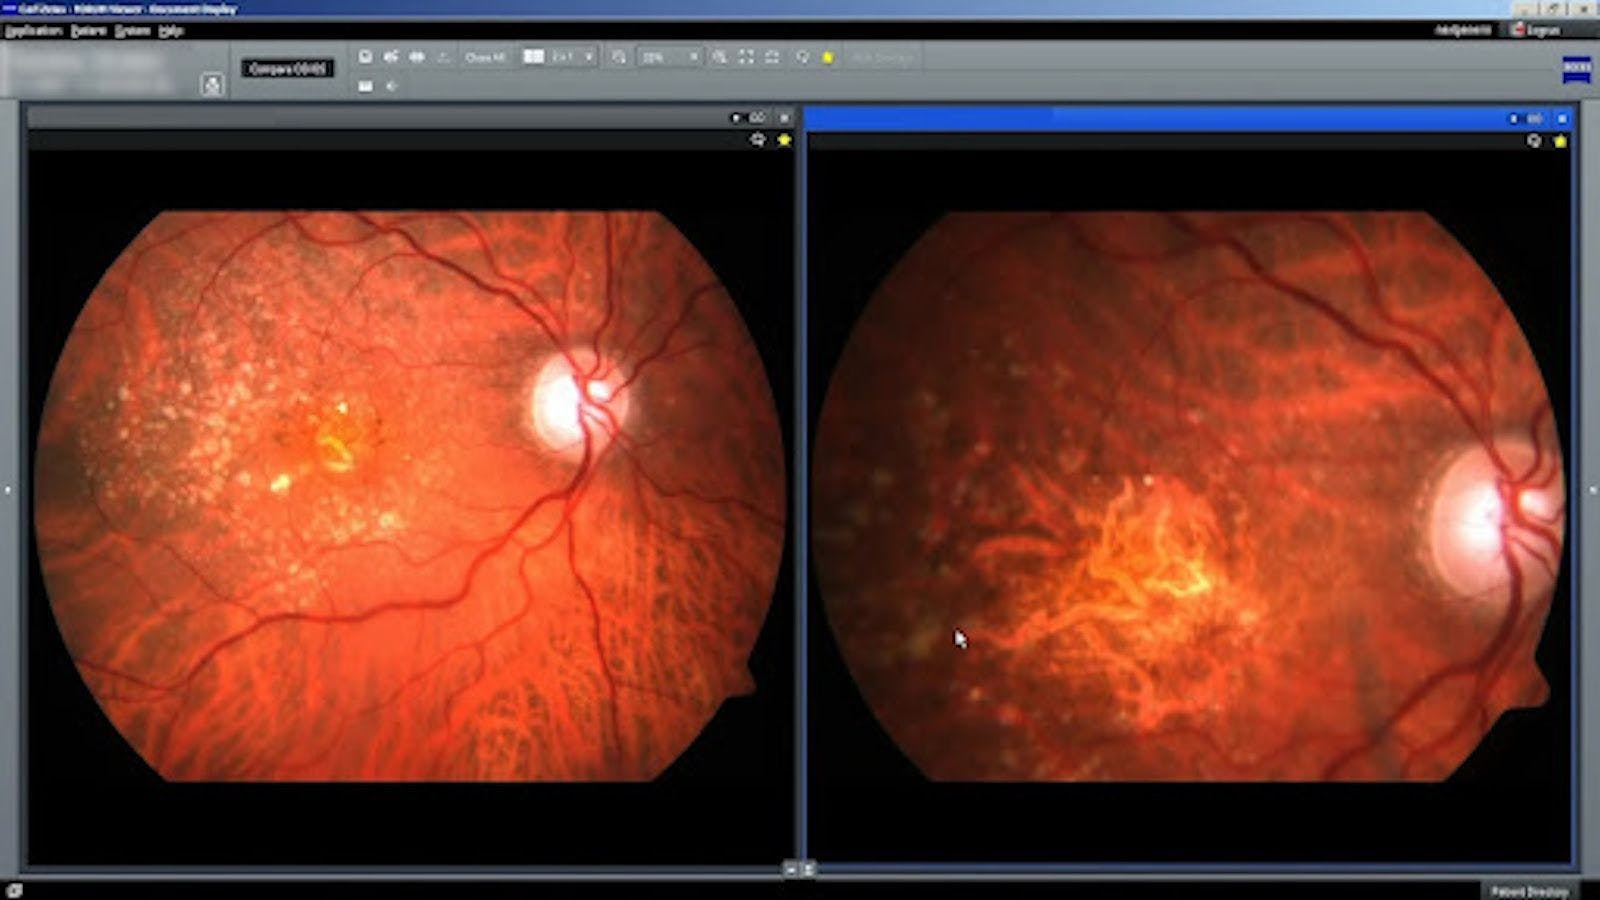Expand the right edge side panel arrow
Screen dimensions: 1600x900
click(1593, 490)
